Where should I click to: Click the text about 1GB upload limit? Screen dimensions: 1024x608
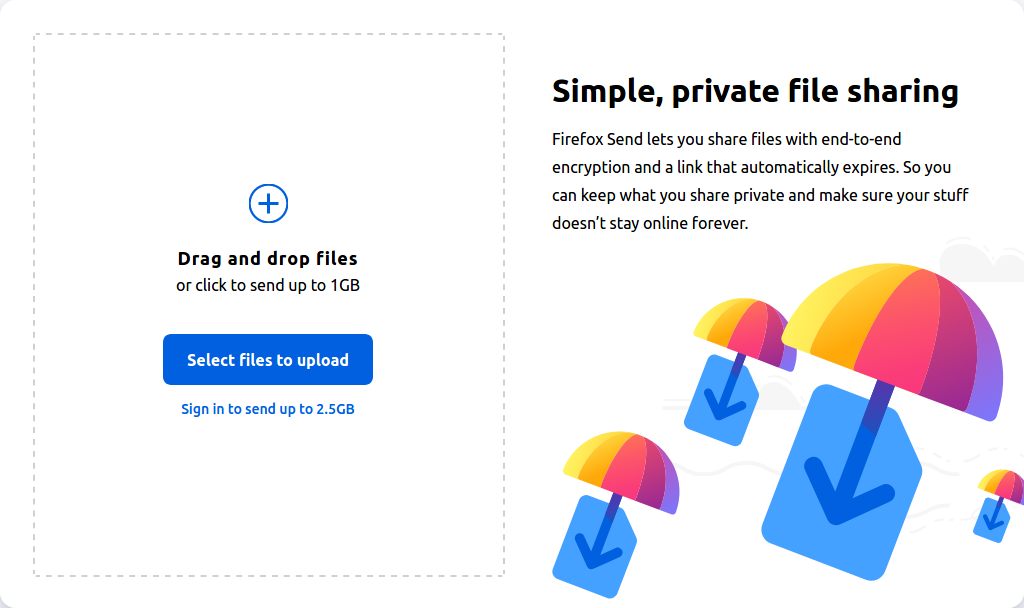267,285
